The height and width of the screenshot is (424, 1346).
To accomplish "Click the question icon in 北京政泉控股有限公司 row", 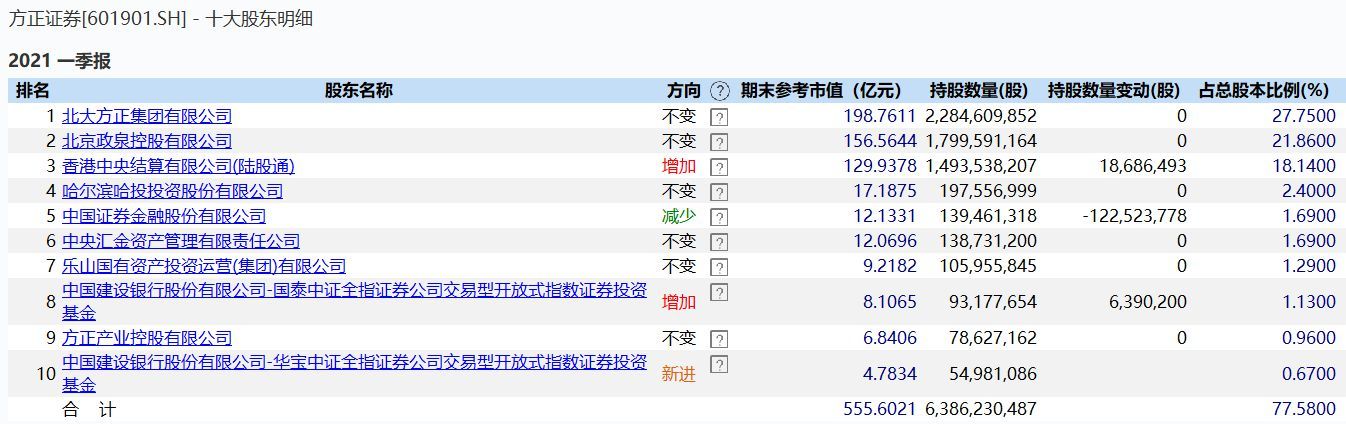I will [718, 142].
